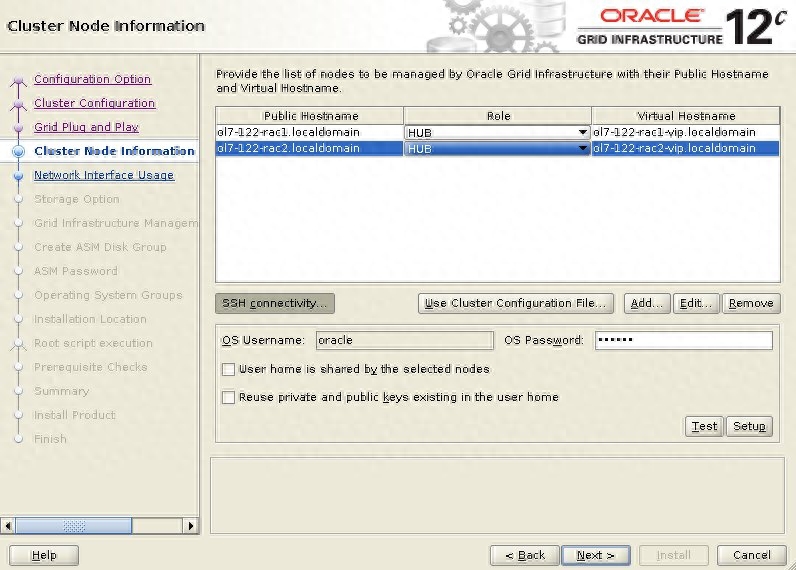Click the Grid Plug and Play step bullet

18,128
